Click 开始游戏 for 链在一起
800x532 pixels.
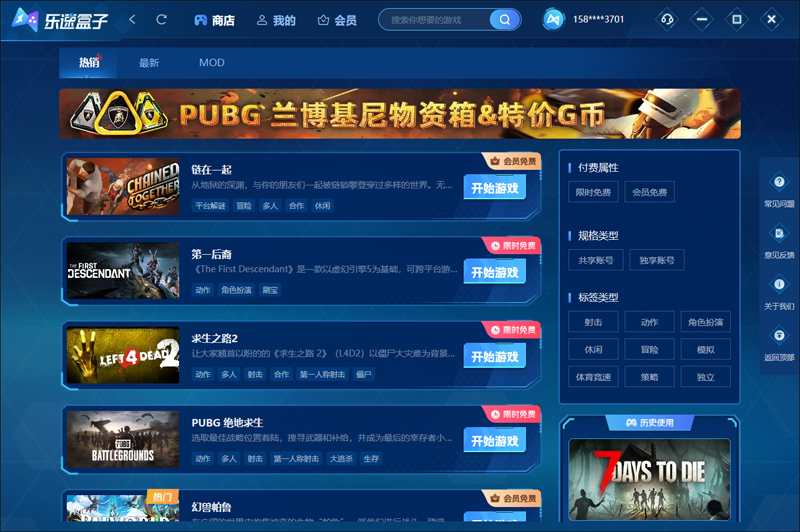(494, 188)
